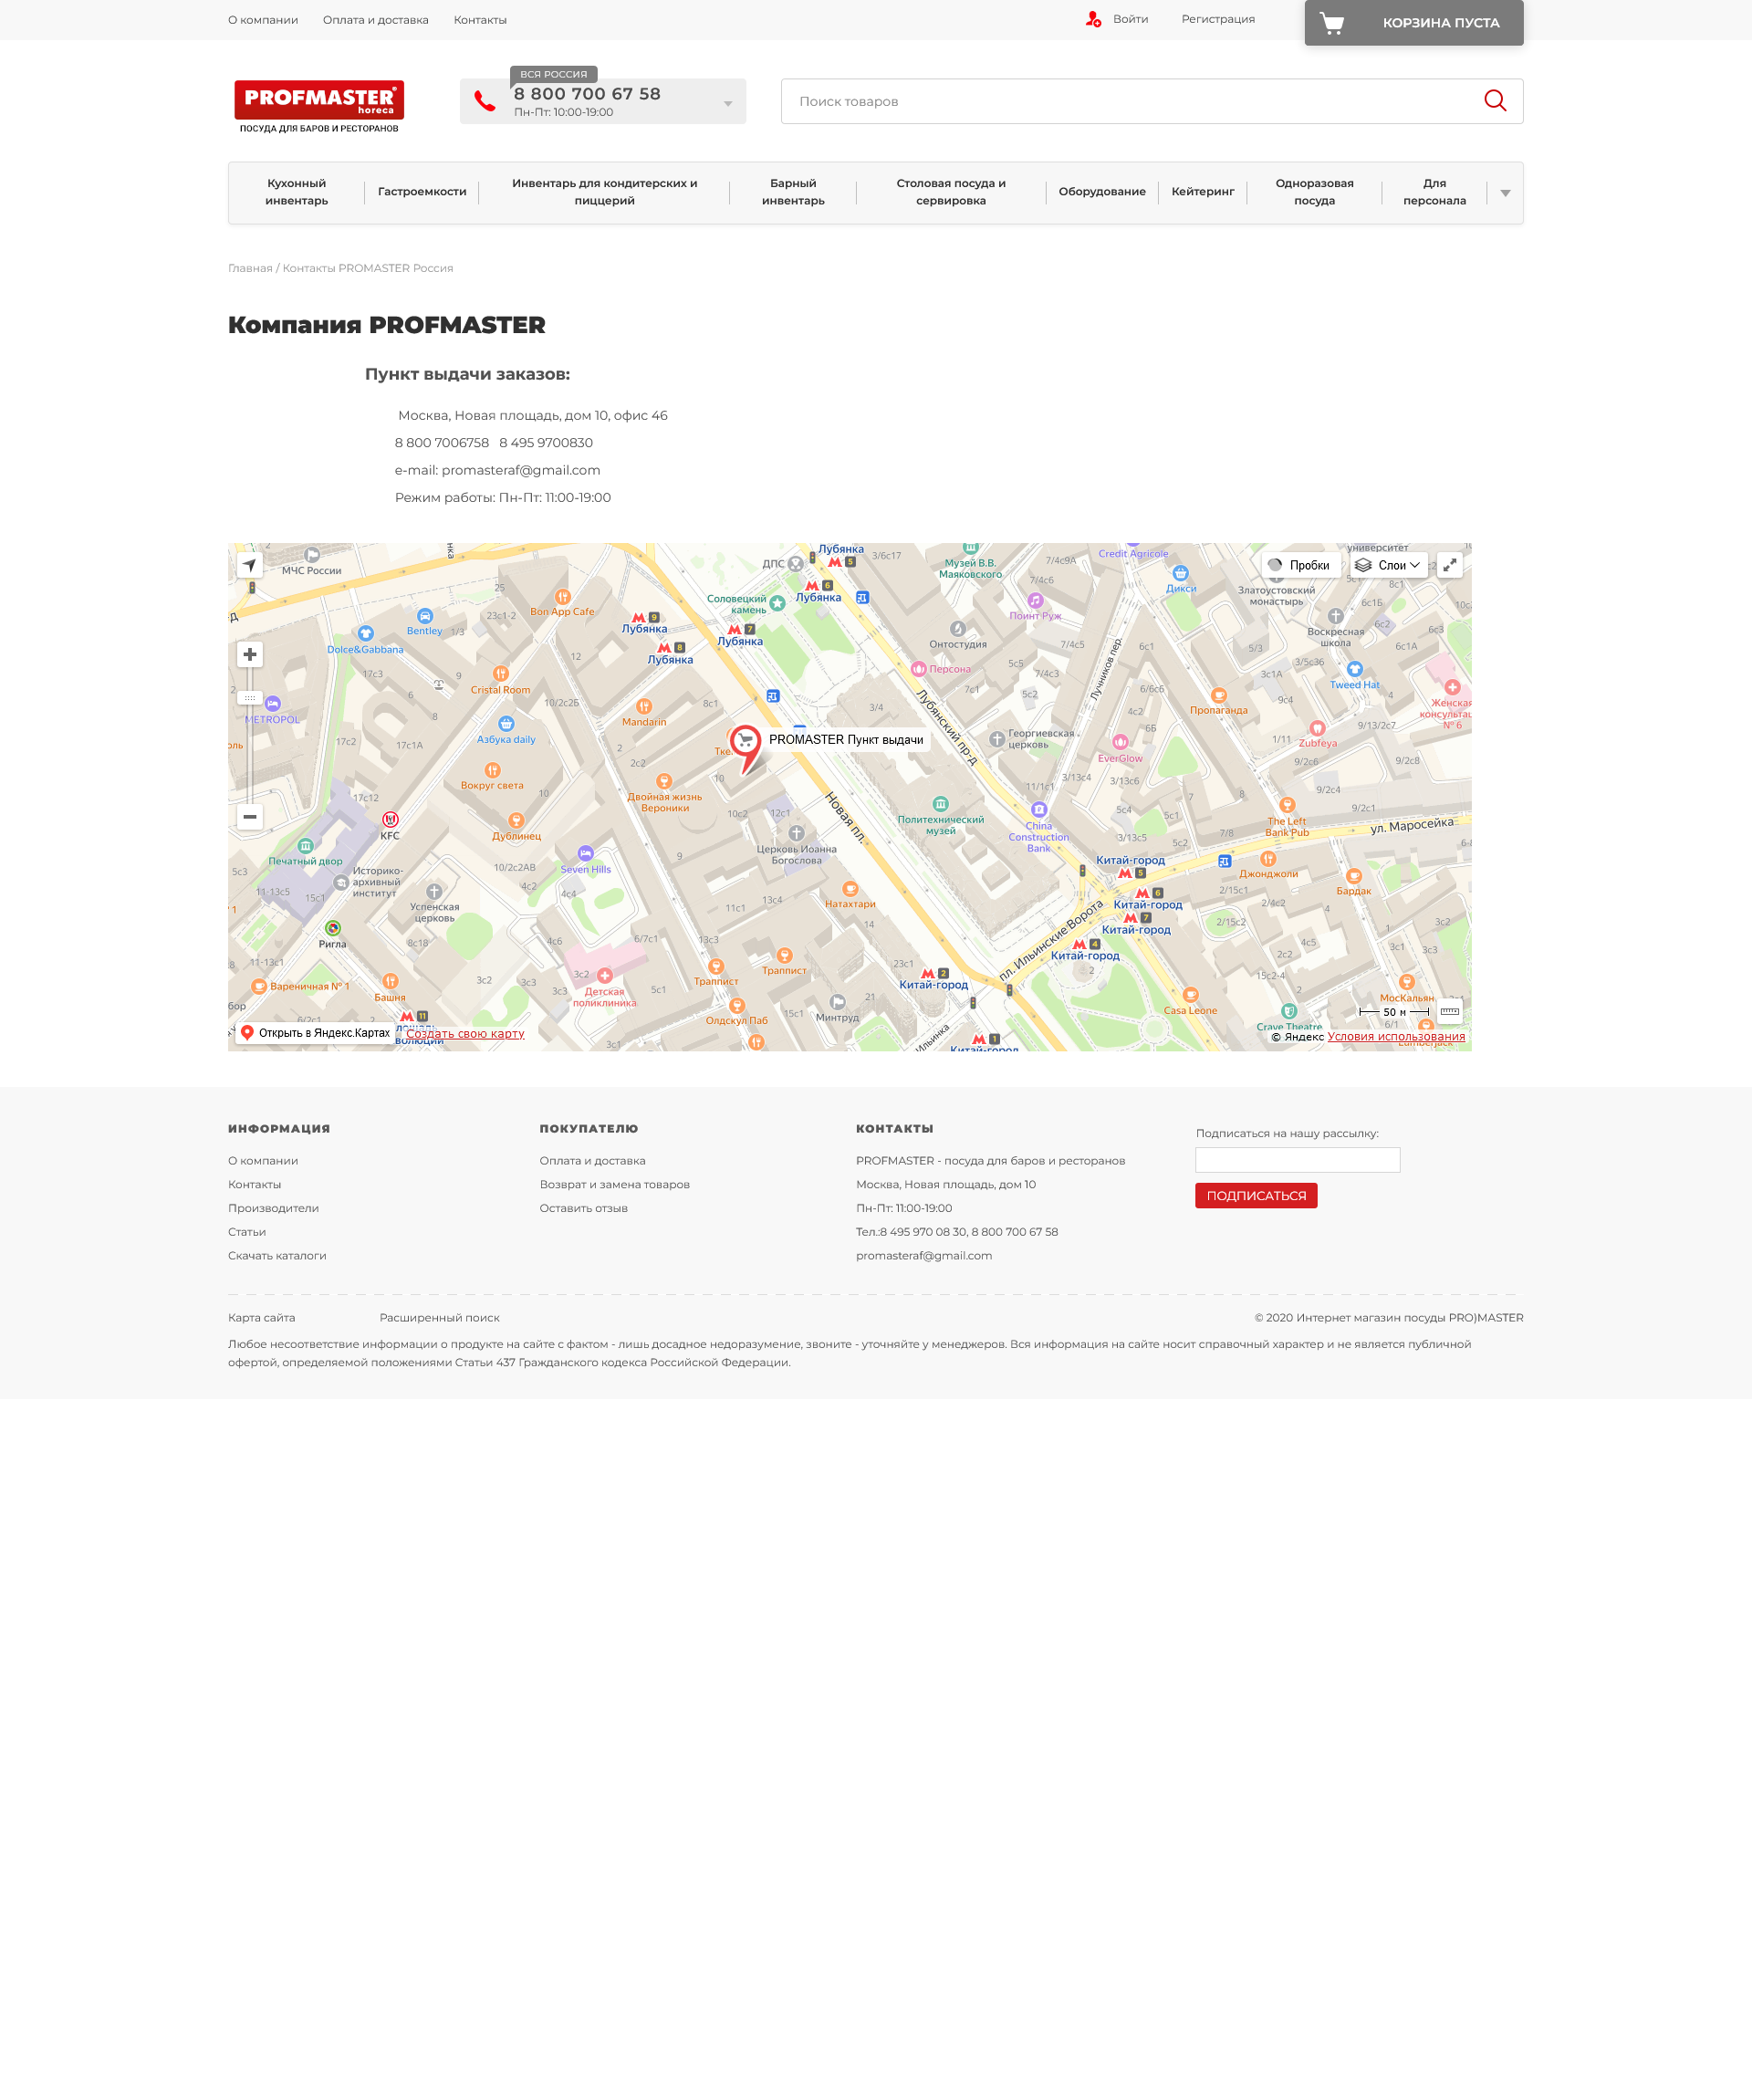
Task: Click the Азбука daily map marker
Action: click(506, 724)
